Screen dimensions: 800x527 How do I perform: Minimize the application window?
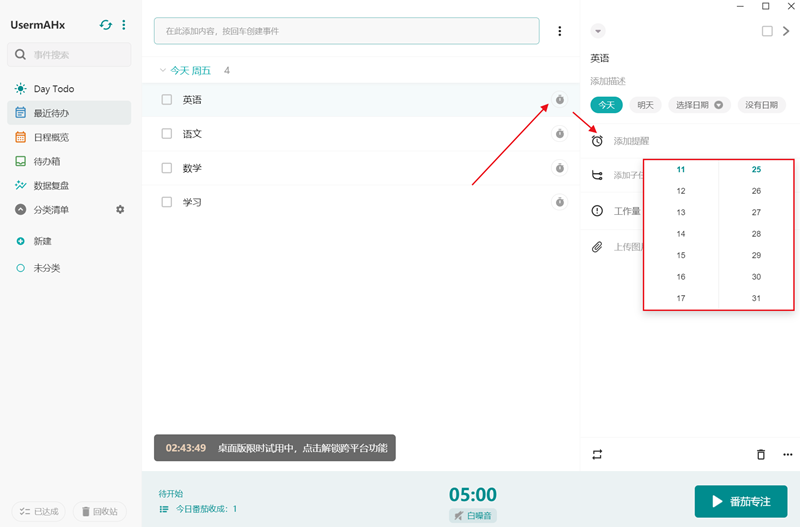pos(740,6)
